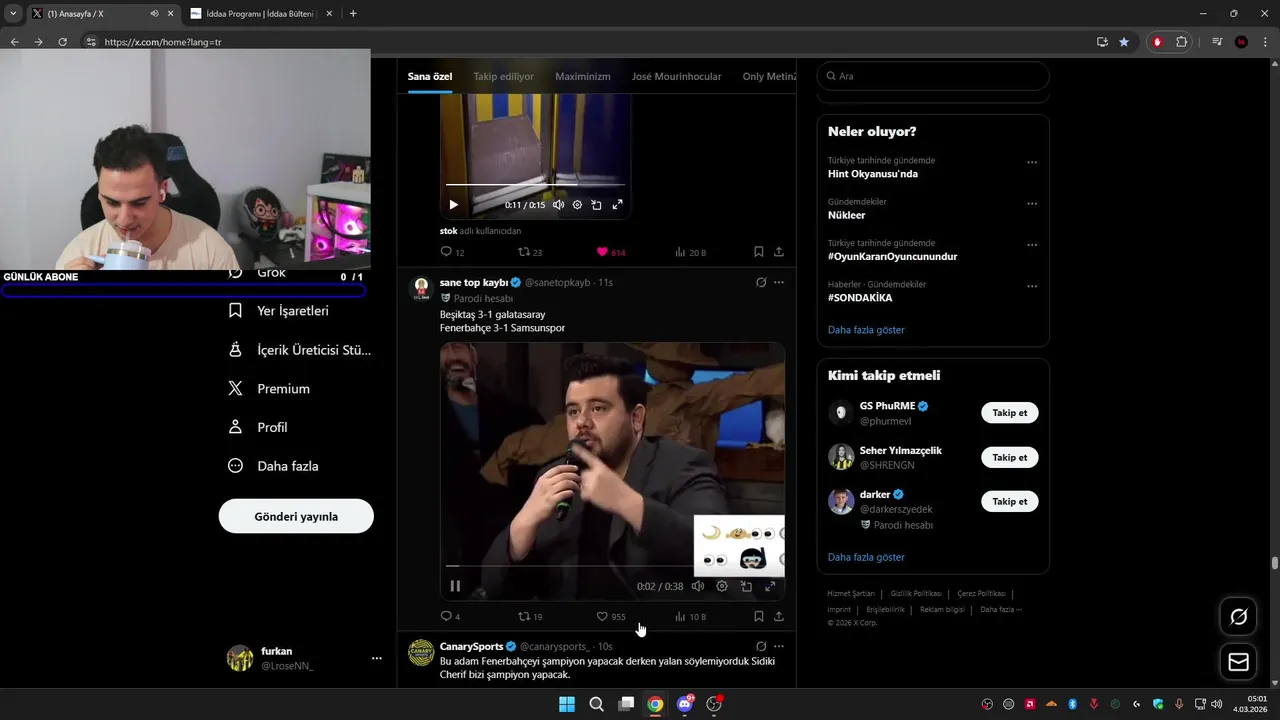Open Grok floating button at bottom right
The width and height of the screenshot is (1280, 720).
pos(1238,617)
